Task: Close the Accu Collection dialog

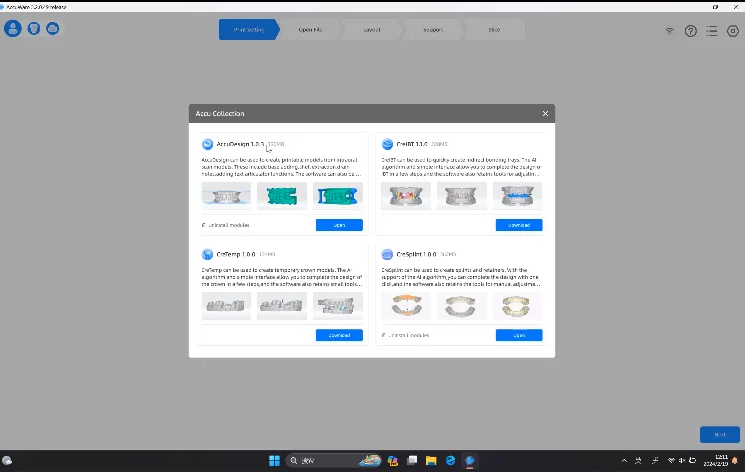Action: 545,114
